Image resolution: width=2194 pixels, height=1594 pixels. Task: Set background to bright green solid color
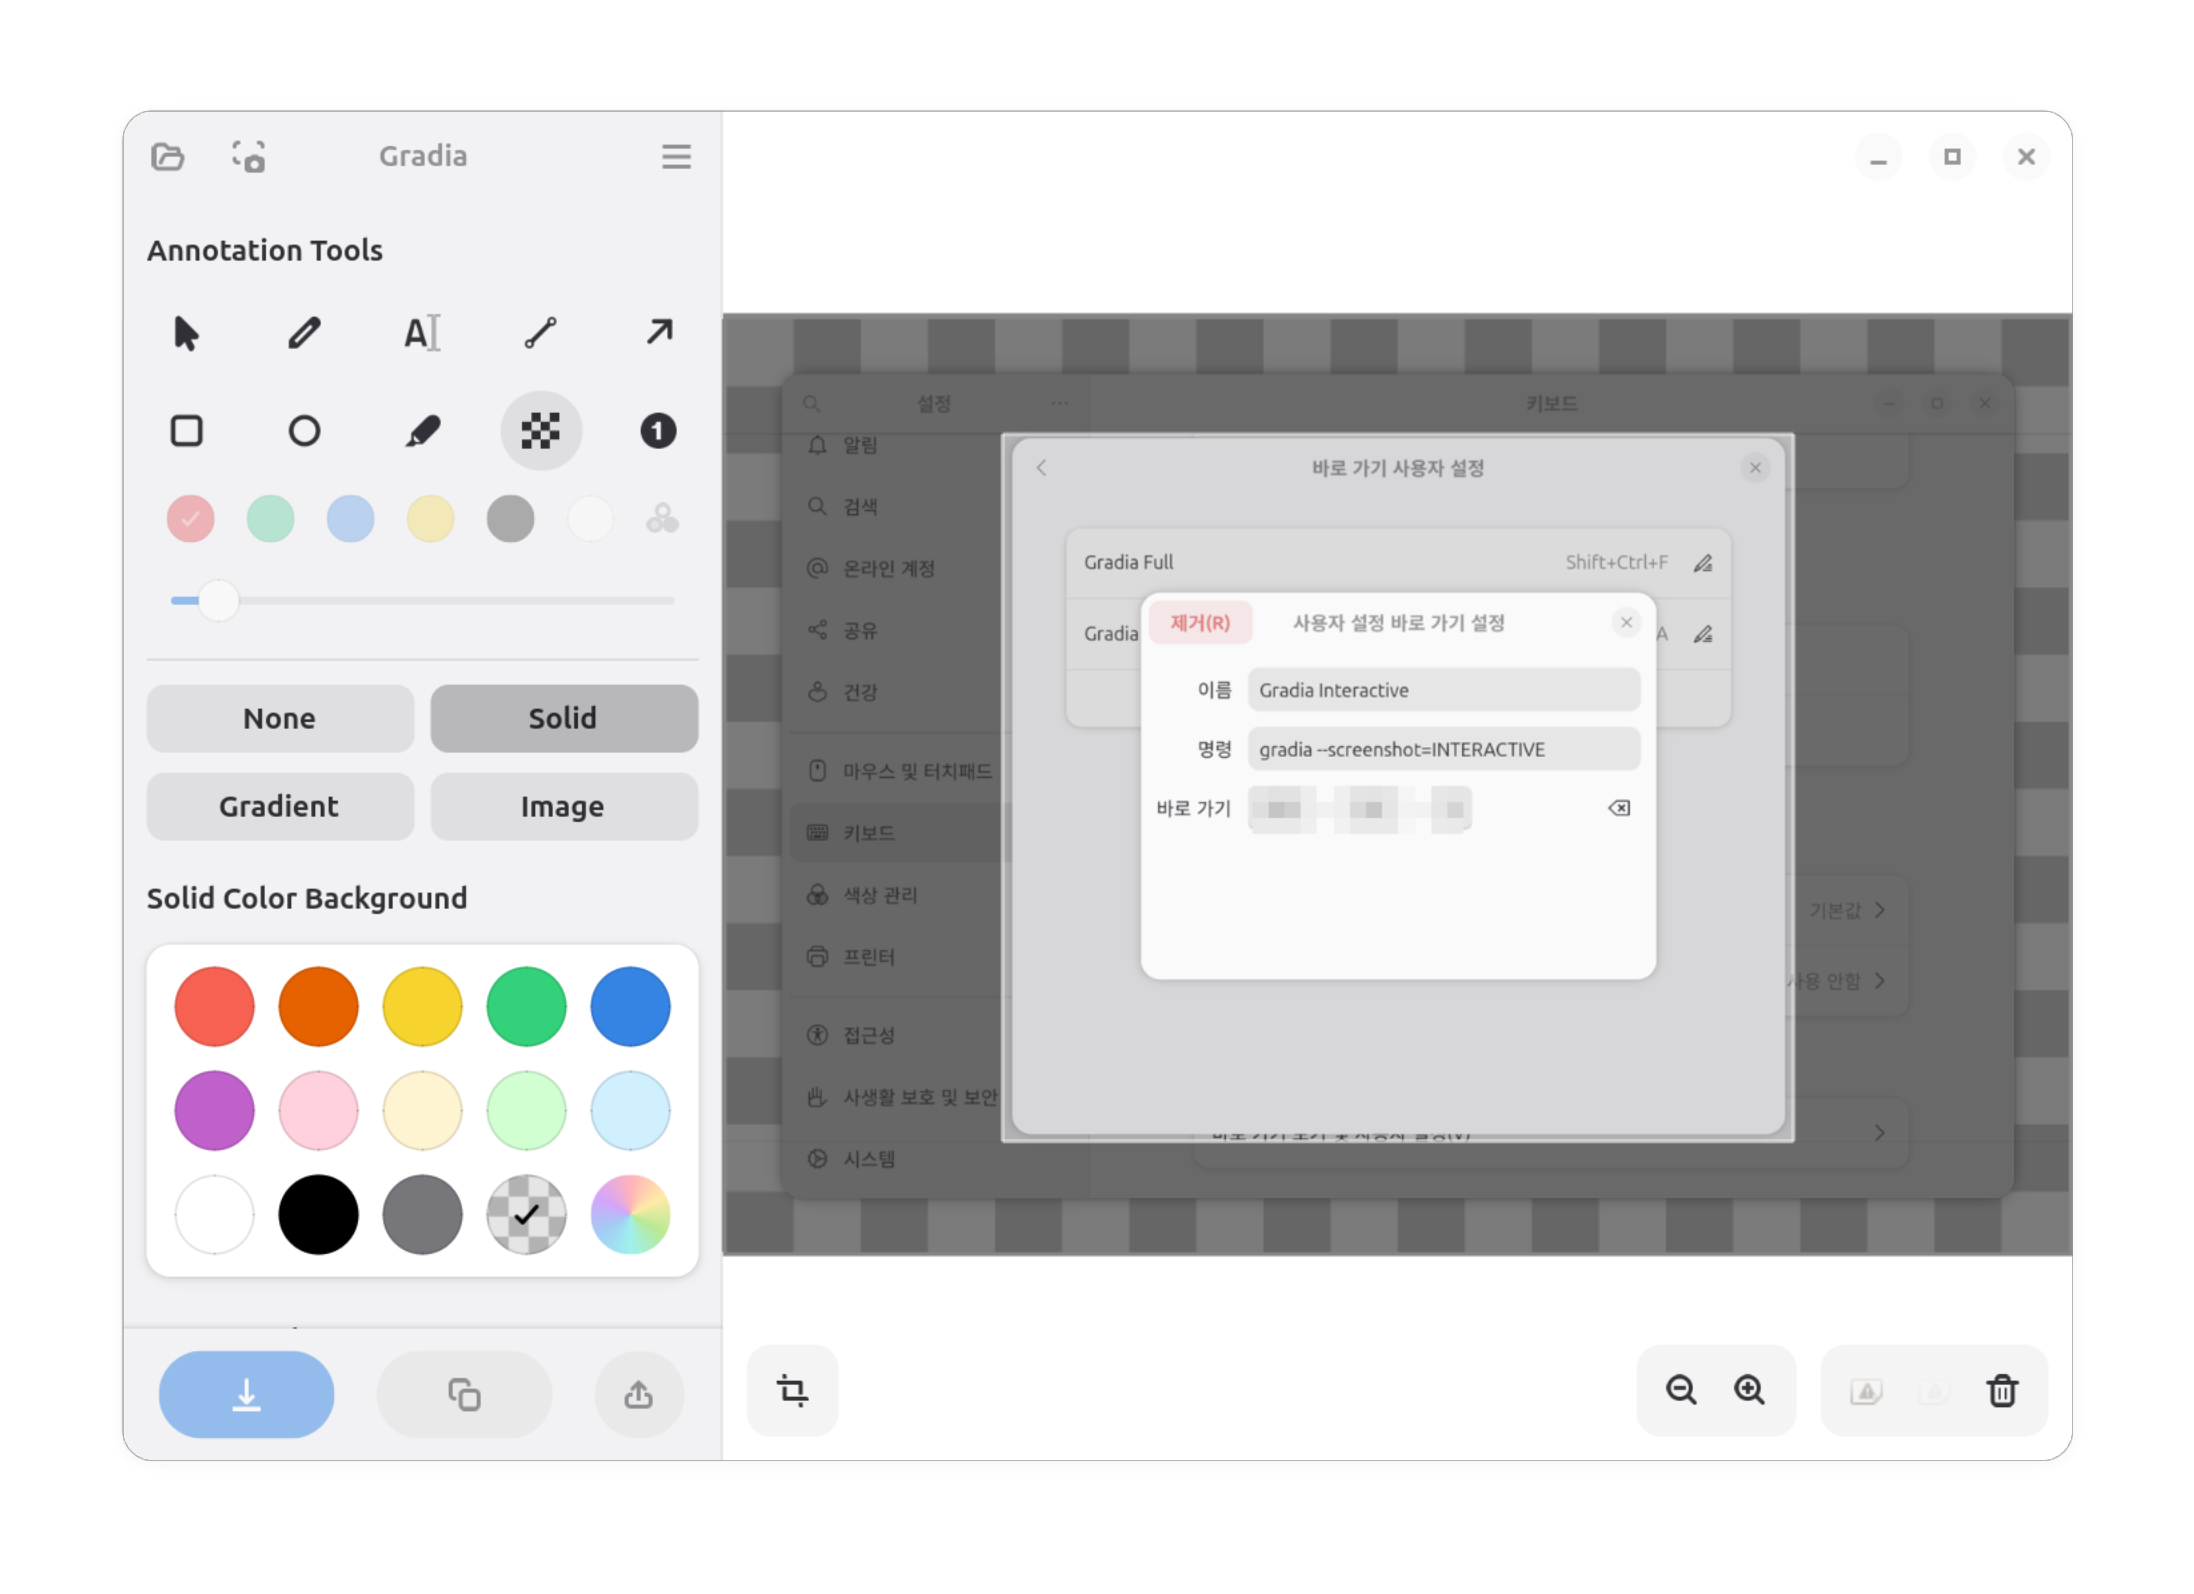(527, 1007)
